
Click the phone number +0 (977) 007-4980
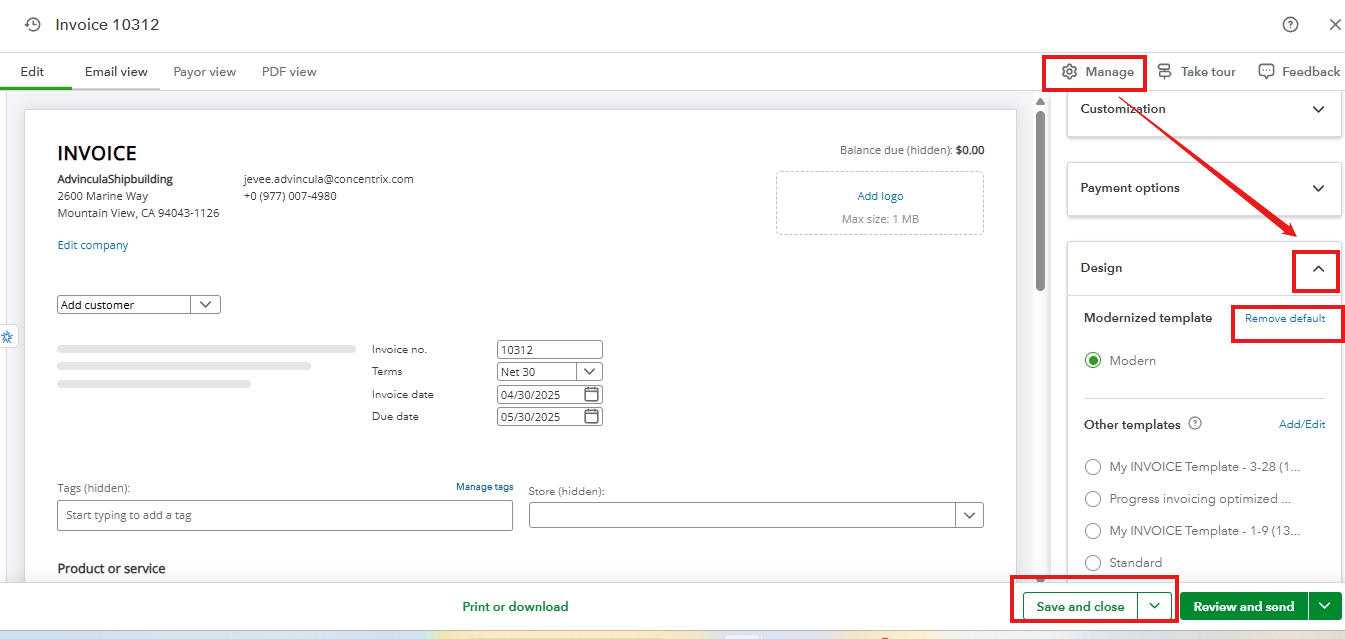point(290,196)
